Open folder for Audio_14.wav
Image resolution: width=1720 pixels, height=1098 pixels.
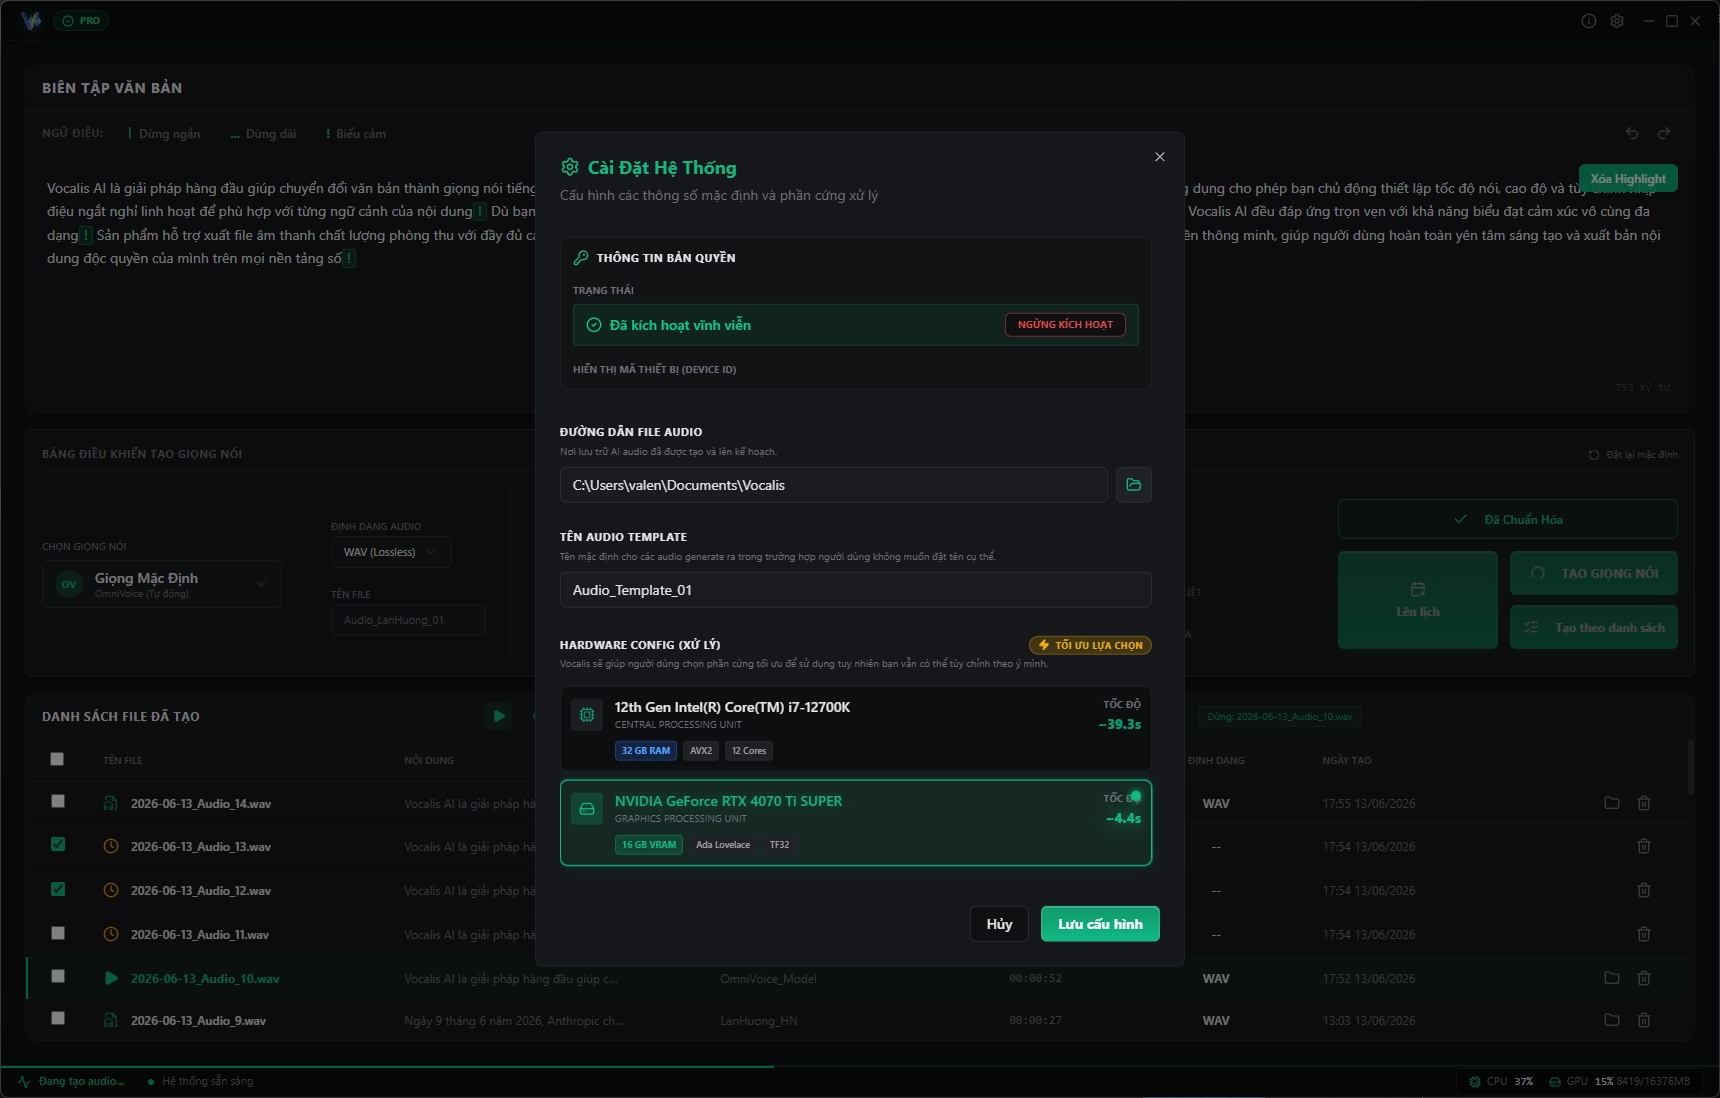point(1612,803)
